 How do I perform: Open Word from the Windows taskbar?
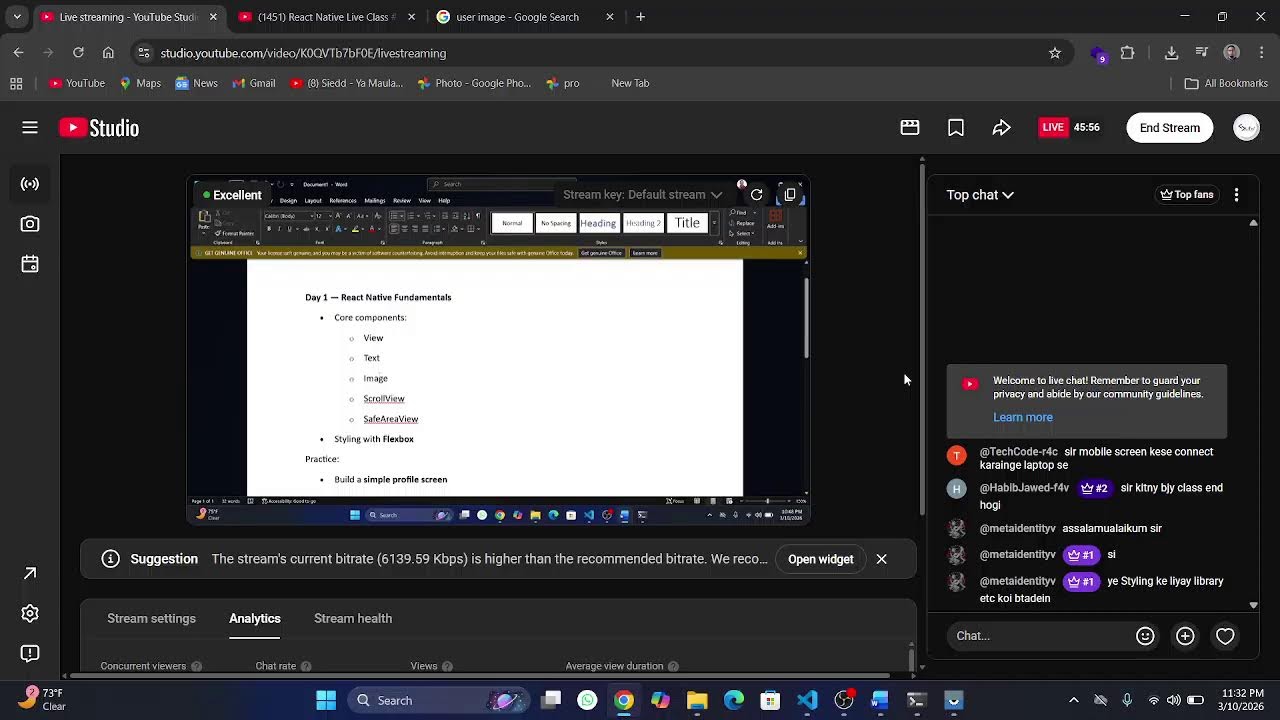pos(880,700)
